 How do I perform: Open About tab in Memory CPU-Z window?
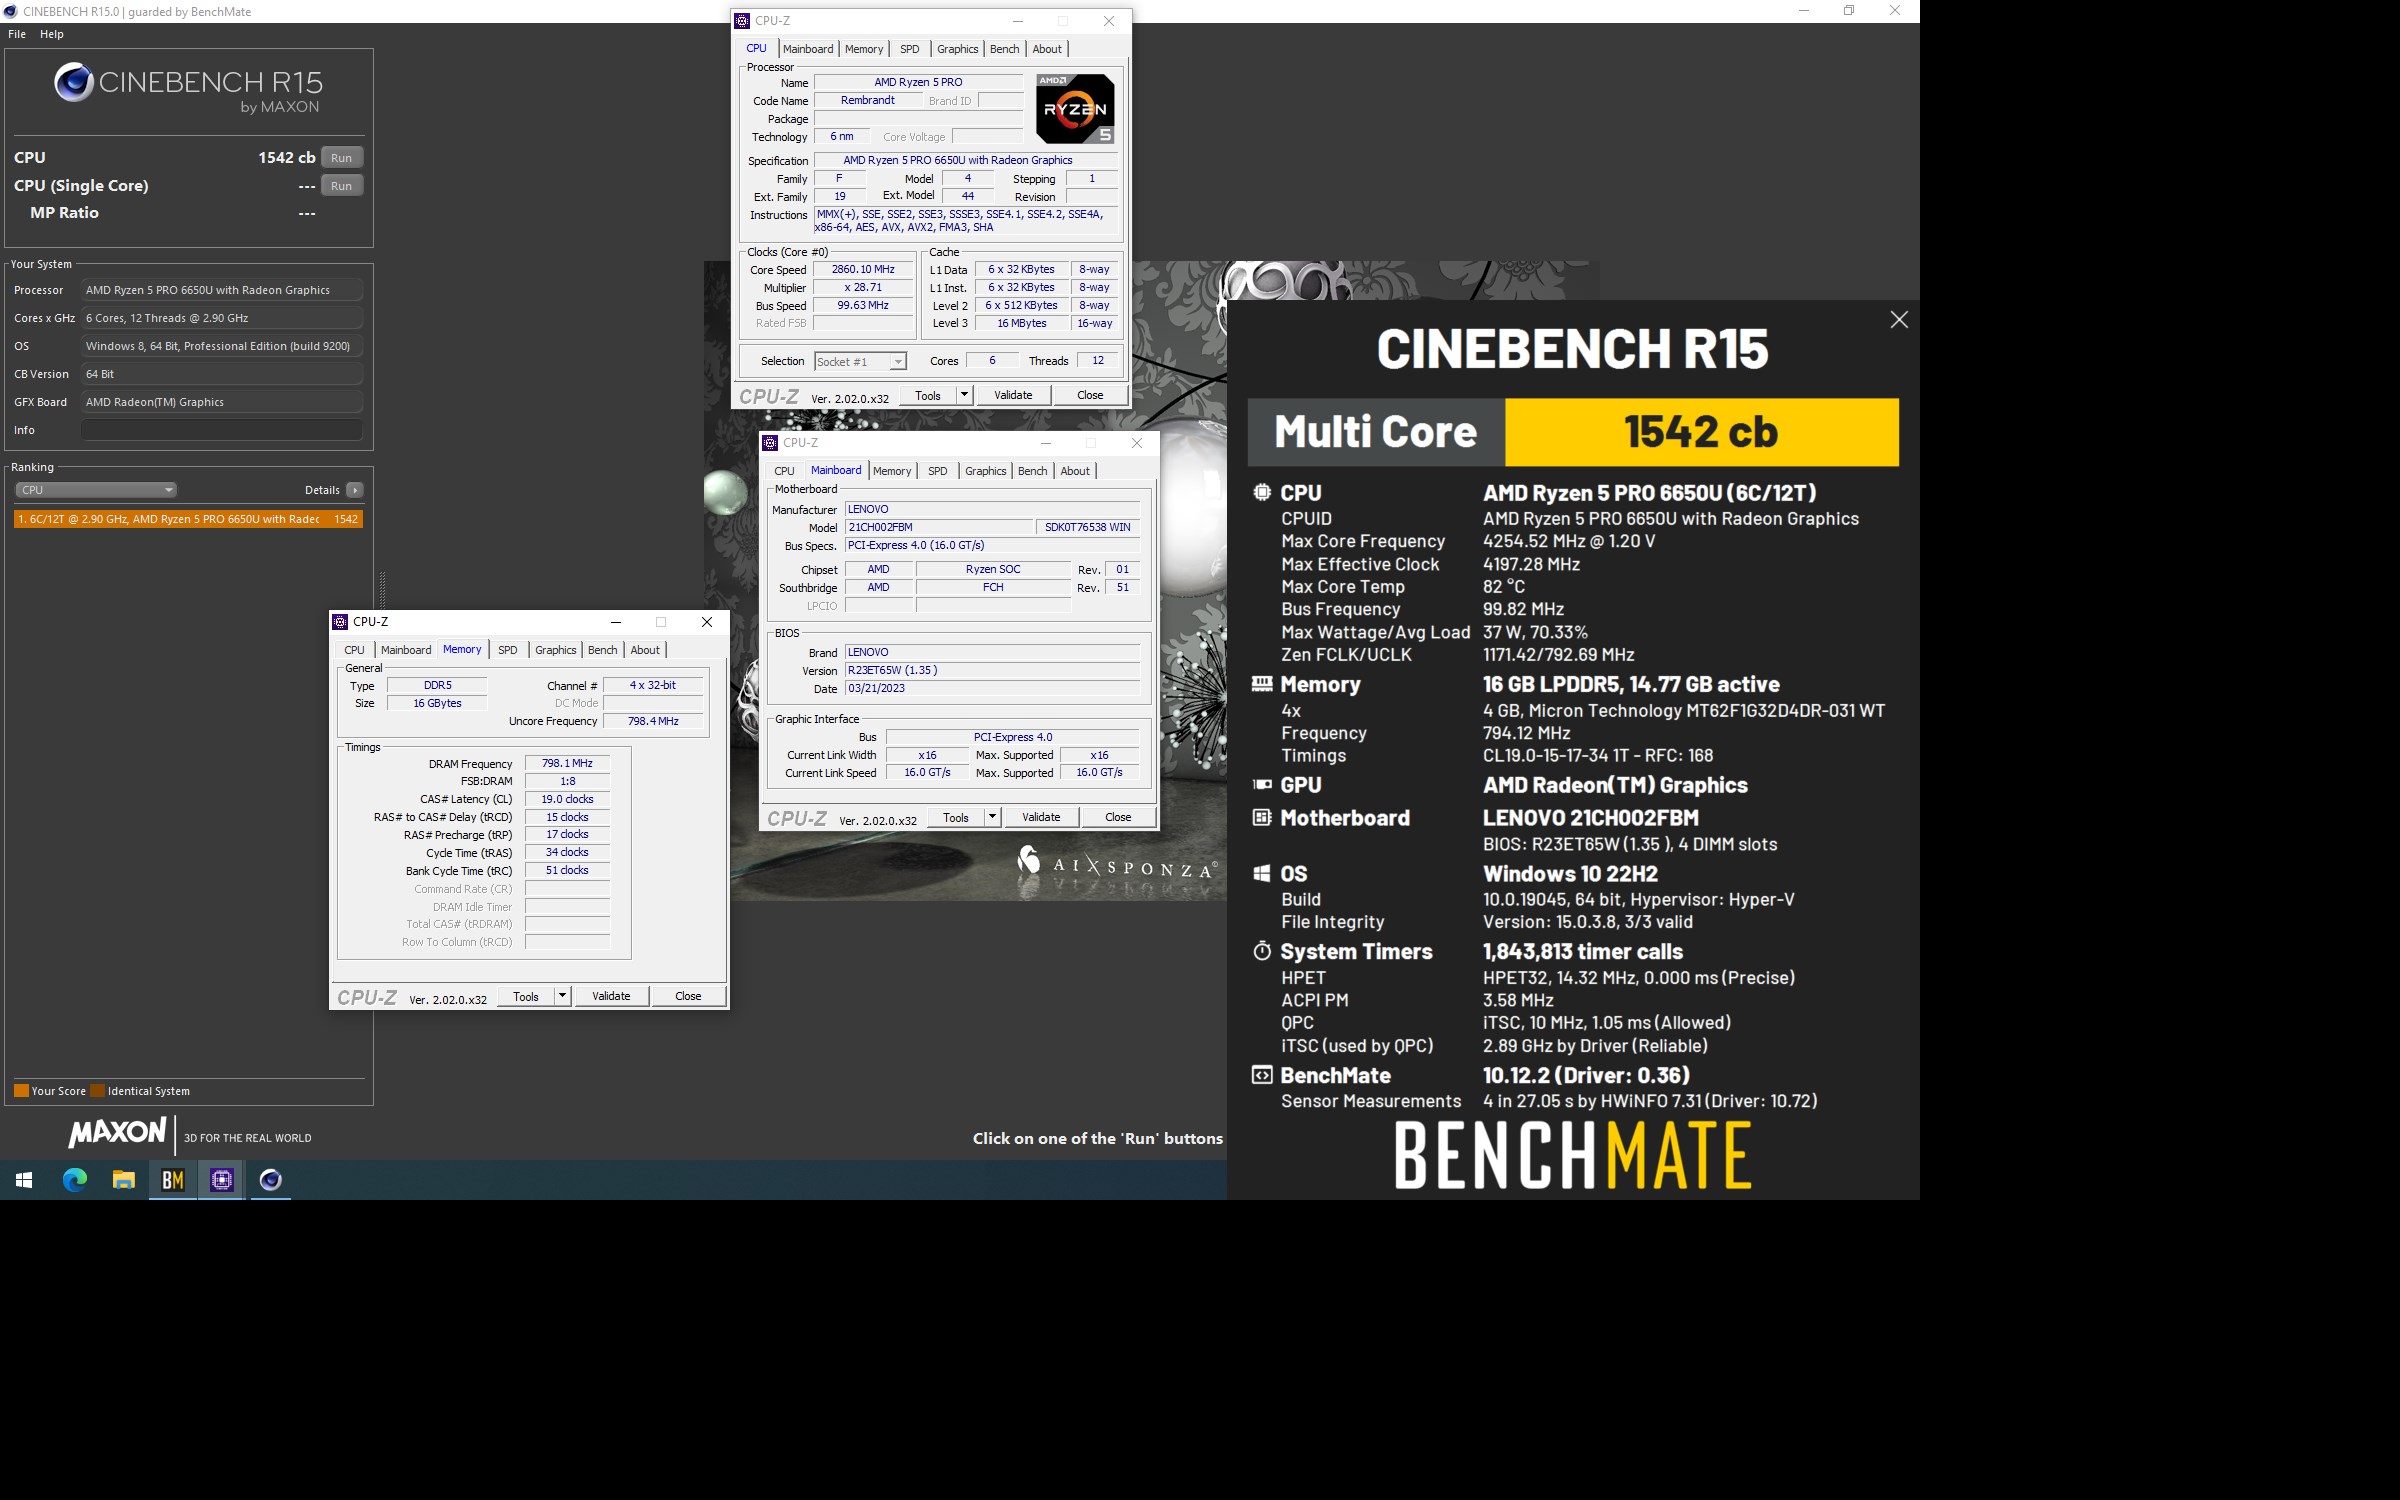click(645, 650)
